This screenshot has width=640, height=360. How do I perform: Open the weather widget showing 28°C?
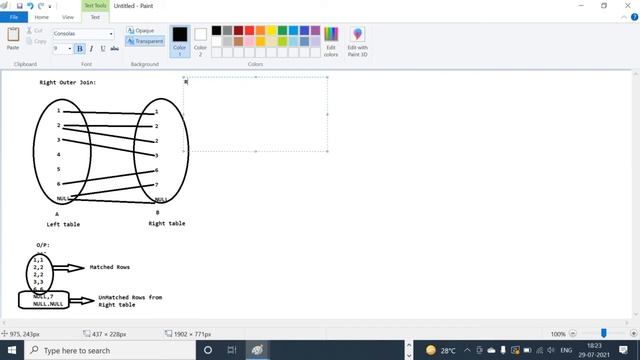coord(440,350)
